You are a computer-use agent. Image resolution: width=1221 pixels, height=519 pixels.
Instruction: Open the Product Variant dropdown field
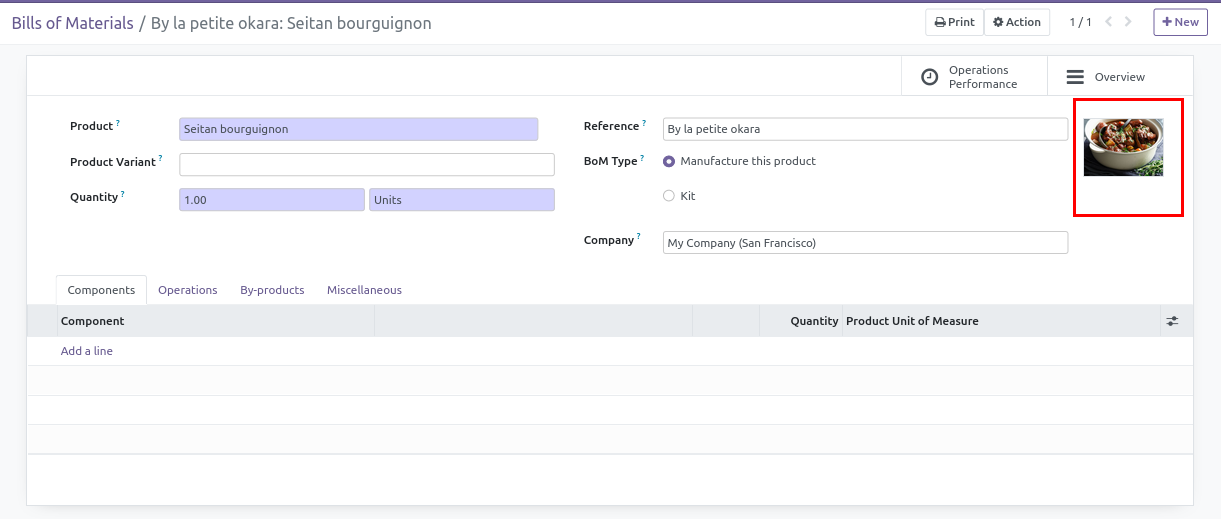366,164
